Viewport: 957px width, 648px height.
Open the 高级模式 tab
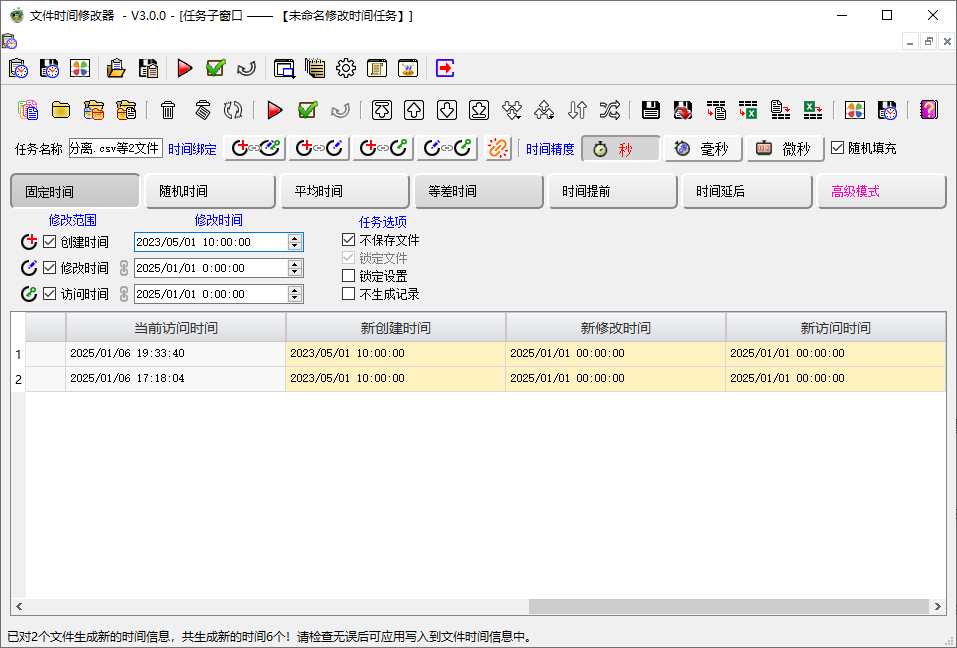point(881,191)
